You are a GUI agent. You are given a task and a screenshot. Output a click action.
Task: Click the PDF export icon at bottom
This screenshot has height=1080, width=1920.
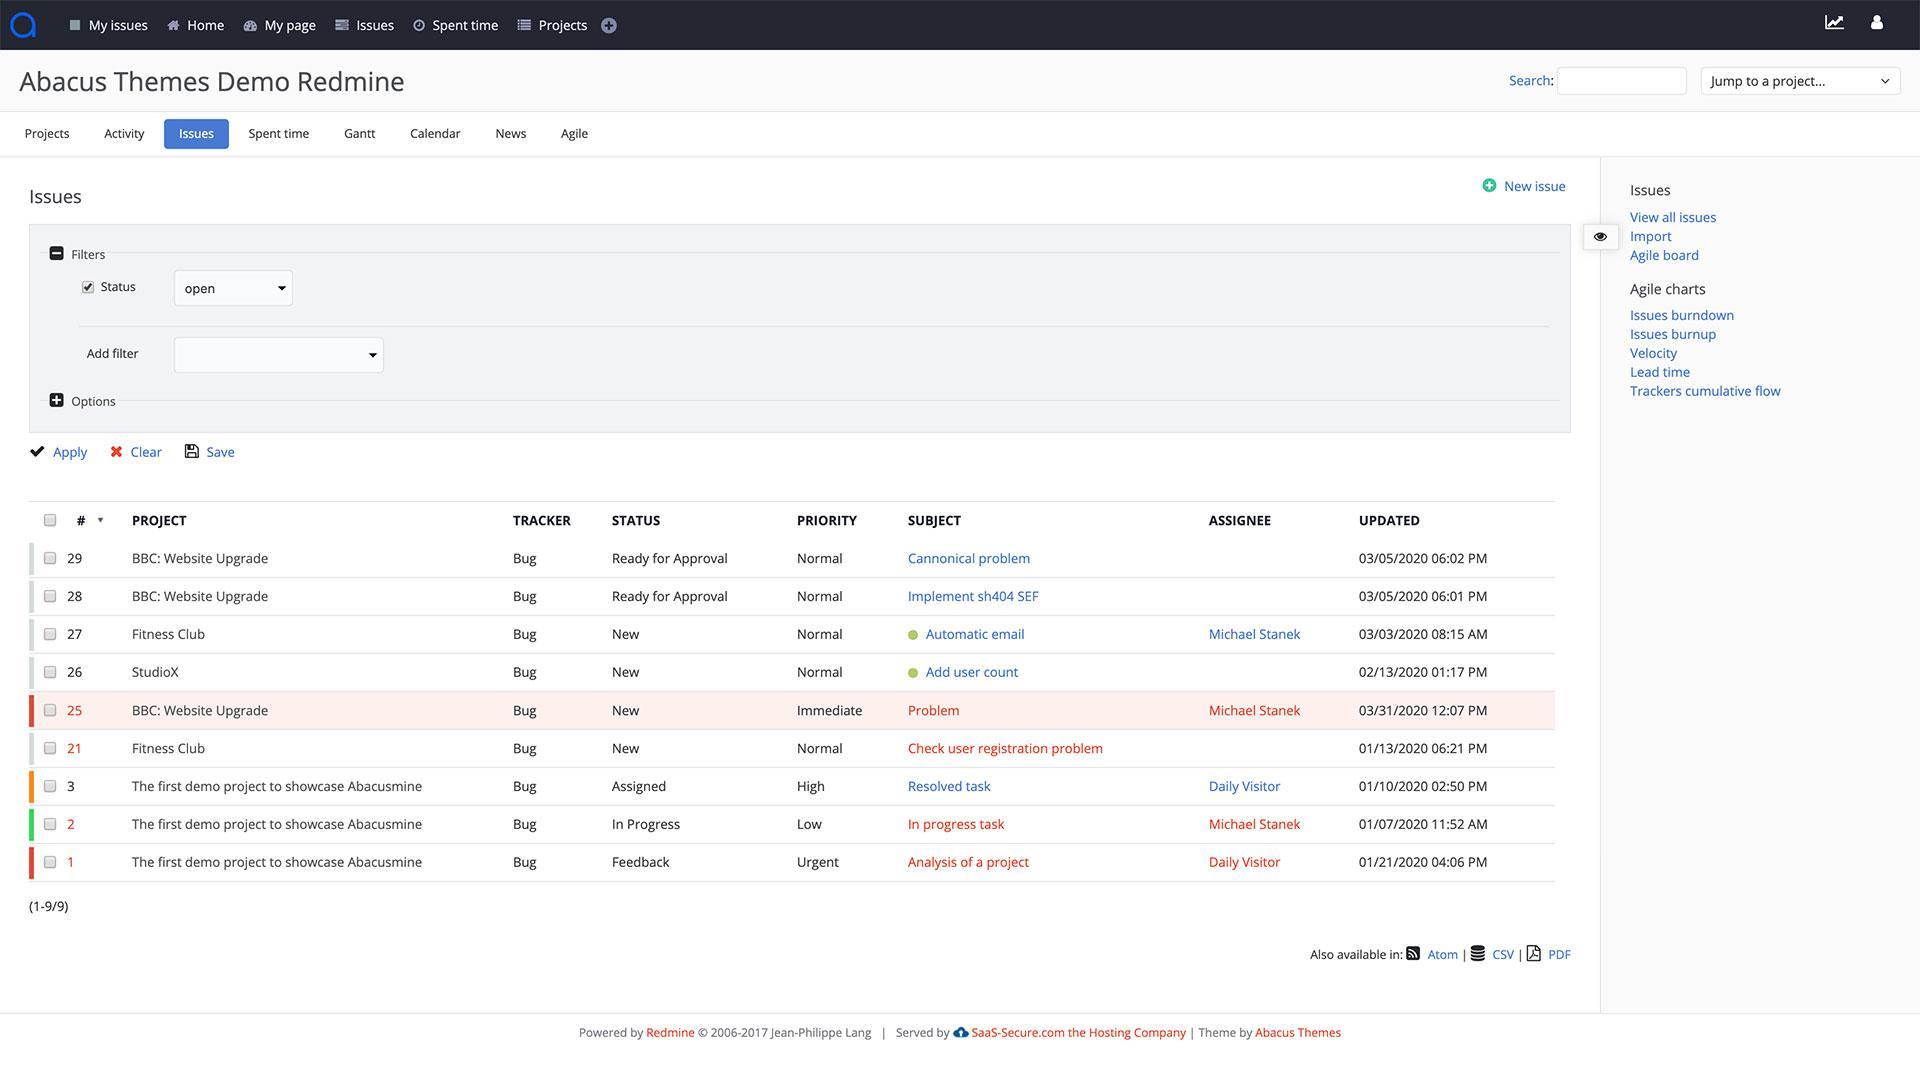[1534, 953]
